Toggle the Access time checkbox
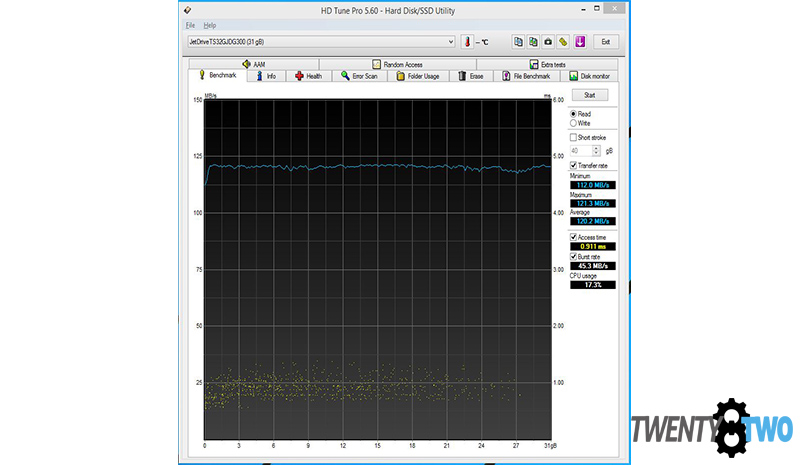 coord(573,237)
